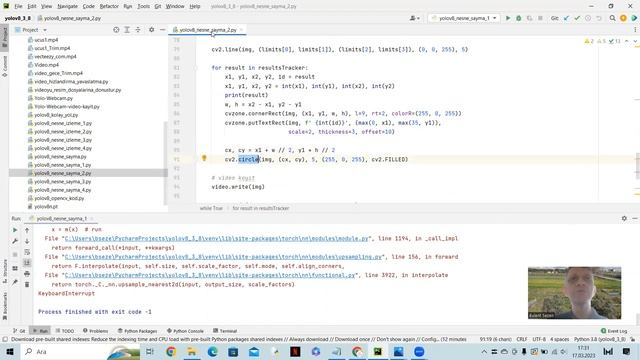Open the Refactor menu

tap(109, 7)
